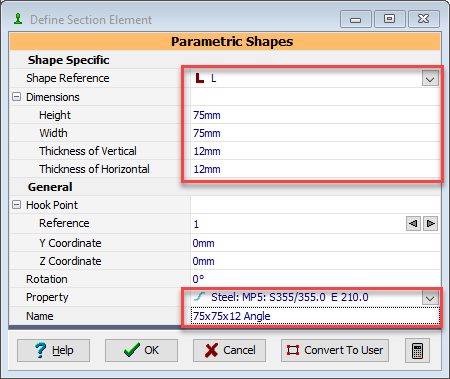Viewport: 450px width, 379px height.
Task: Step Hook Point reference to previous
Action: [413, 223]
